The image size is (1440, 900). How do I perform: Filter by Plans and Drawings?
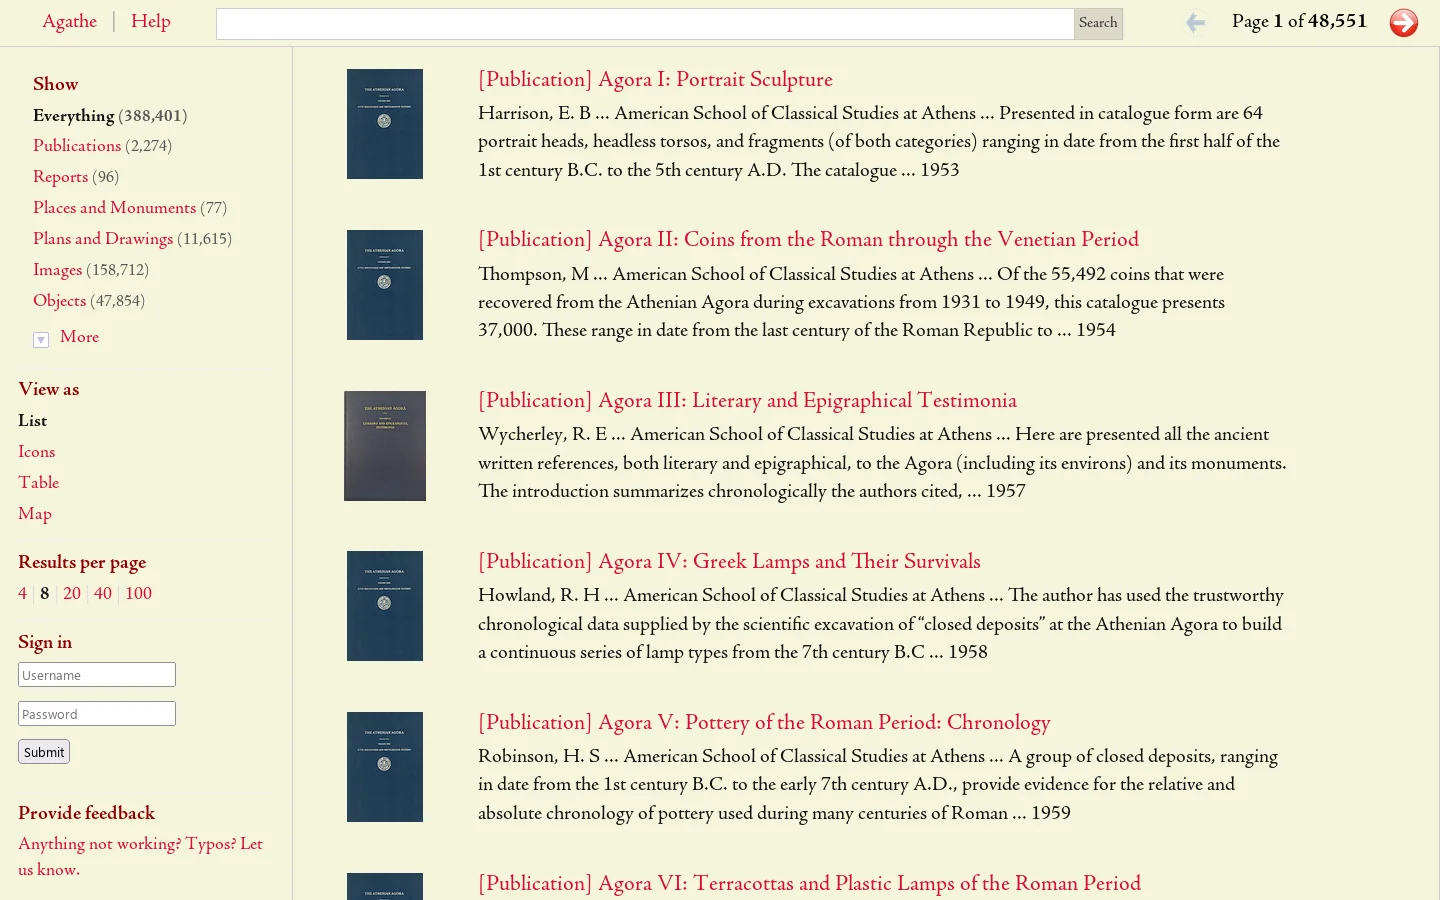(103, 239)
